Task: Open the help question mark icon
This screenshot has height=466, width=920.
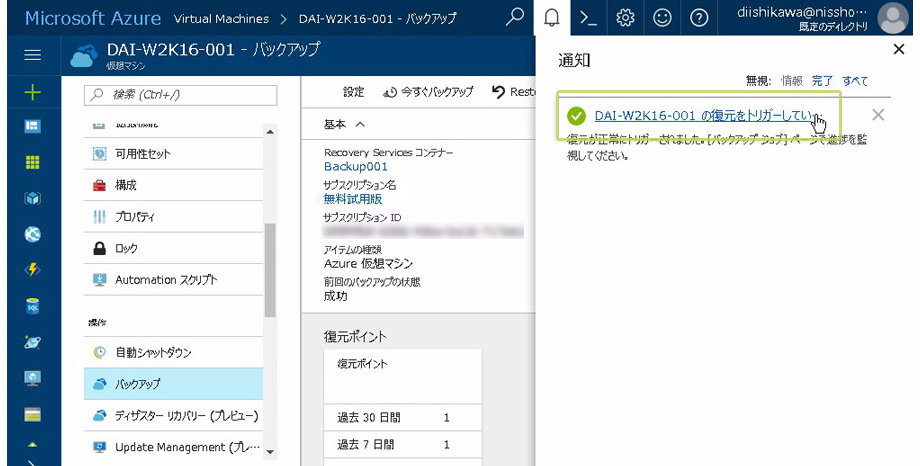Action: (699, 18)
